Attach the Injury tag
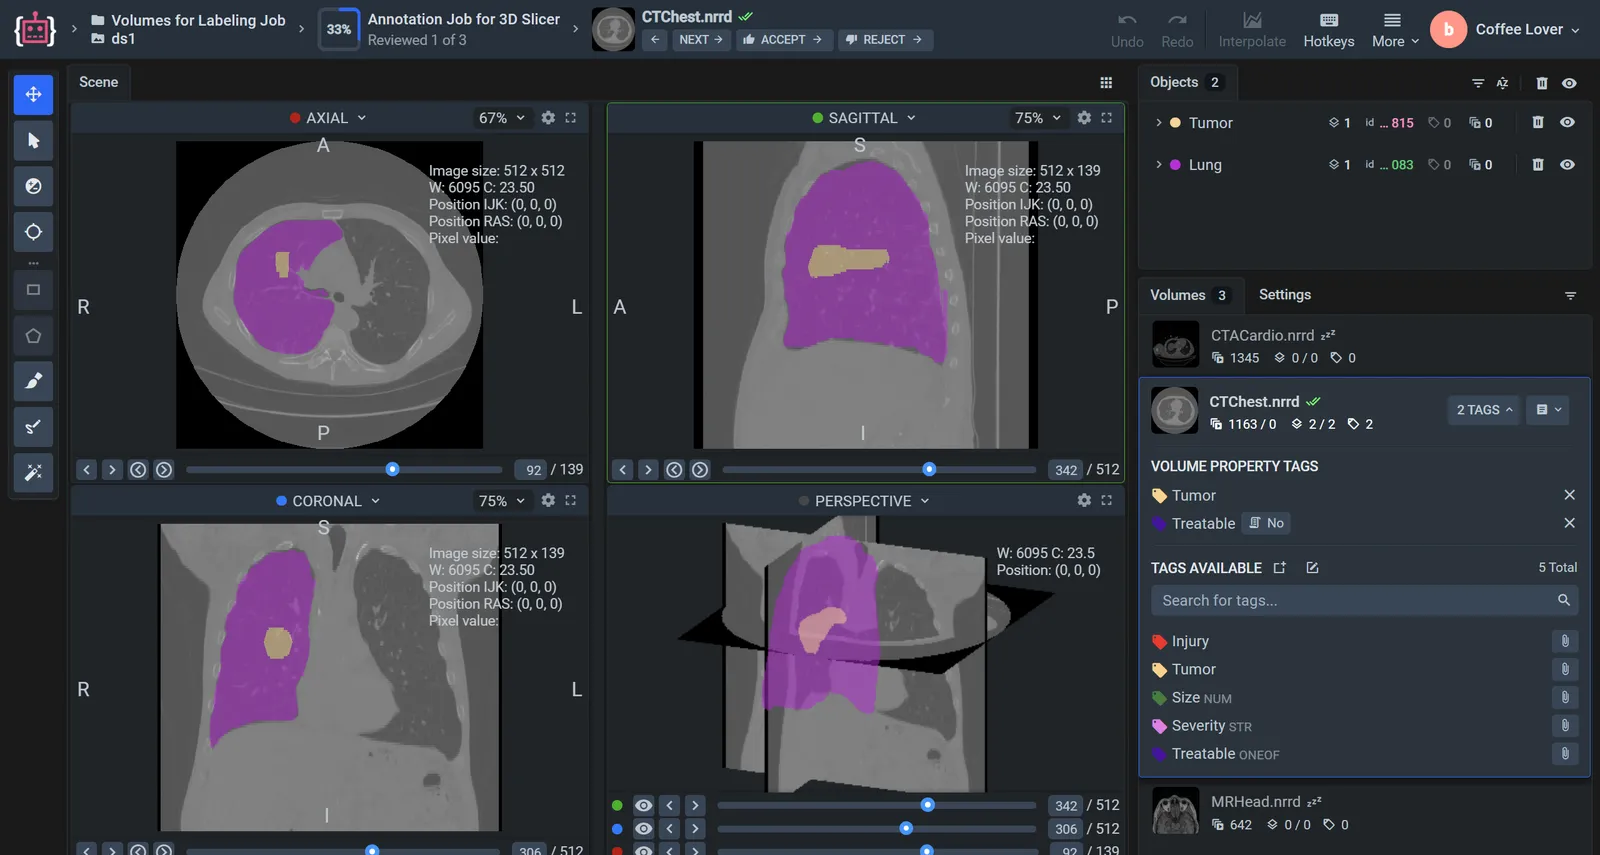The height and width of the screenshot is (855, 1600). click(x=1565, y=641)
